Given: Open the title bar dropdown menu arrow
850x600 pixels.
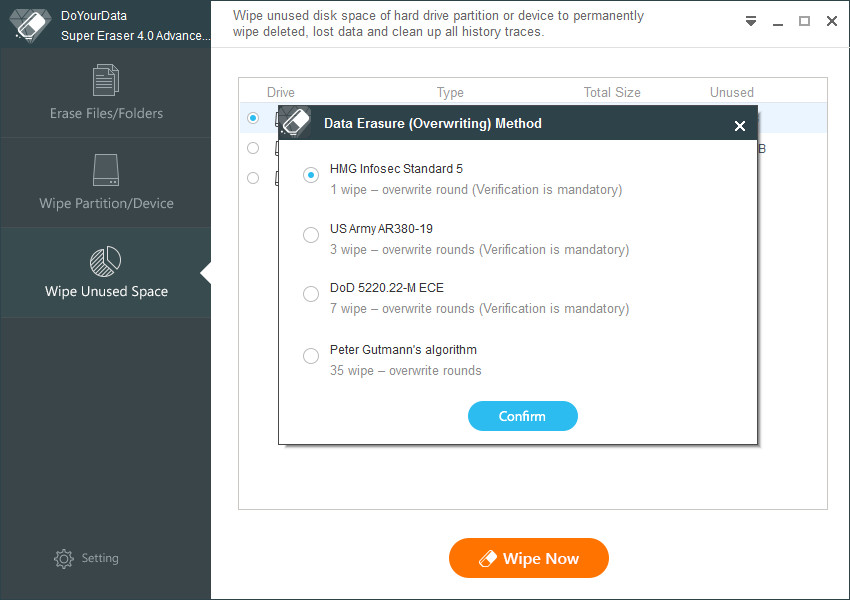Looking at the screenshot, I should pyautogui.click(x=751, y=21).
